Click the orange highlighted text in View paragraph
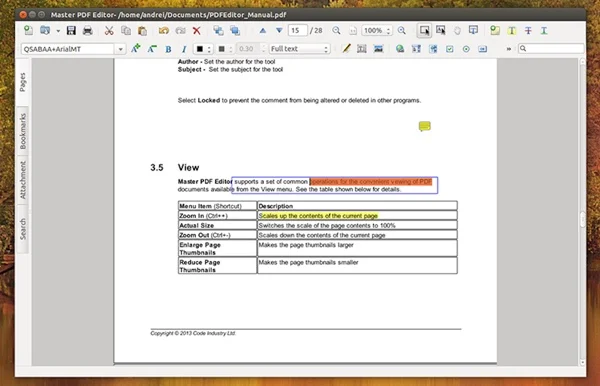600x386 pixels. [x=371, y=181]
